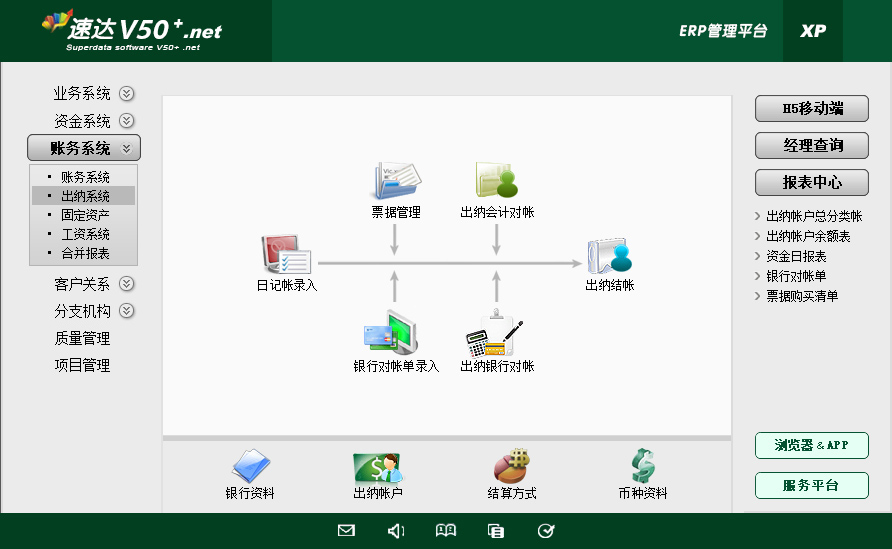Click the 经理查询 button
This screenshot has width=892, height=549.
pyautogui.click(x=812, y=146)
